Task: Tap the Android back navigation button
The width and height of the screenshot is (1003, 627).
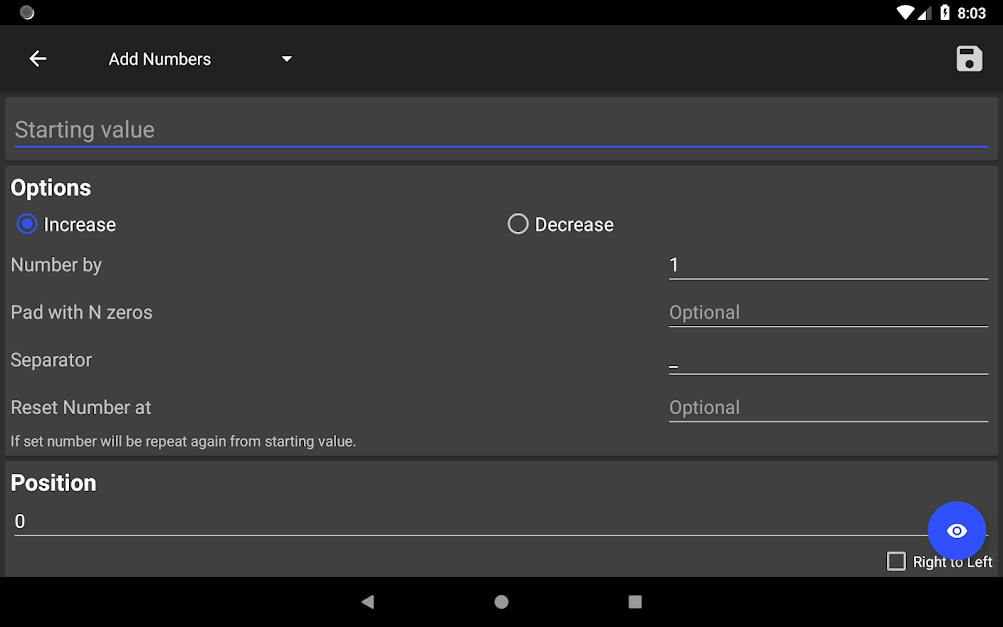Action: (368, 601)
